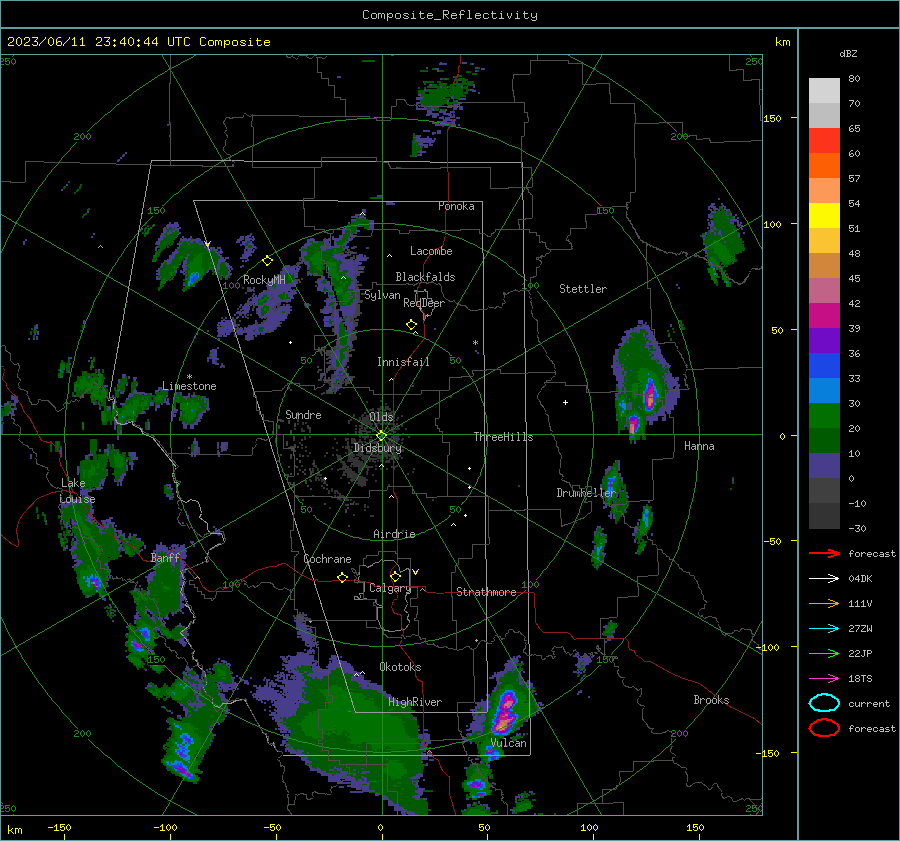The image size is (900, 841).
Task: Select the yellow 51-54 dBZ swatch
Action: pos(824,215)
